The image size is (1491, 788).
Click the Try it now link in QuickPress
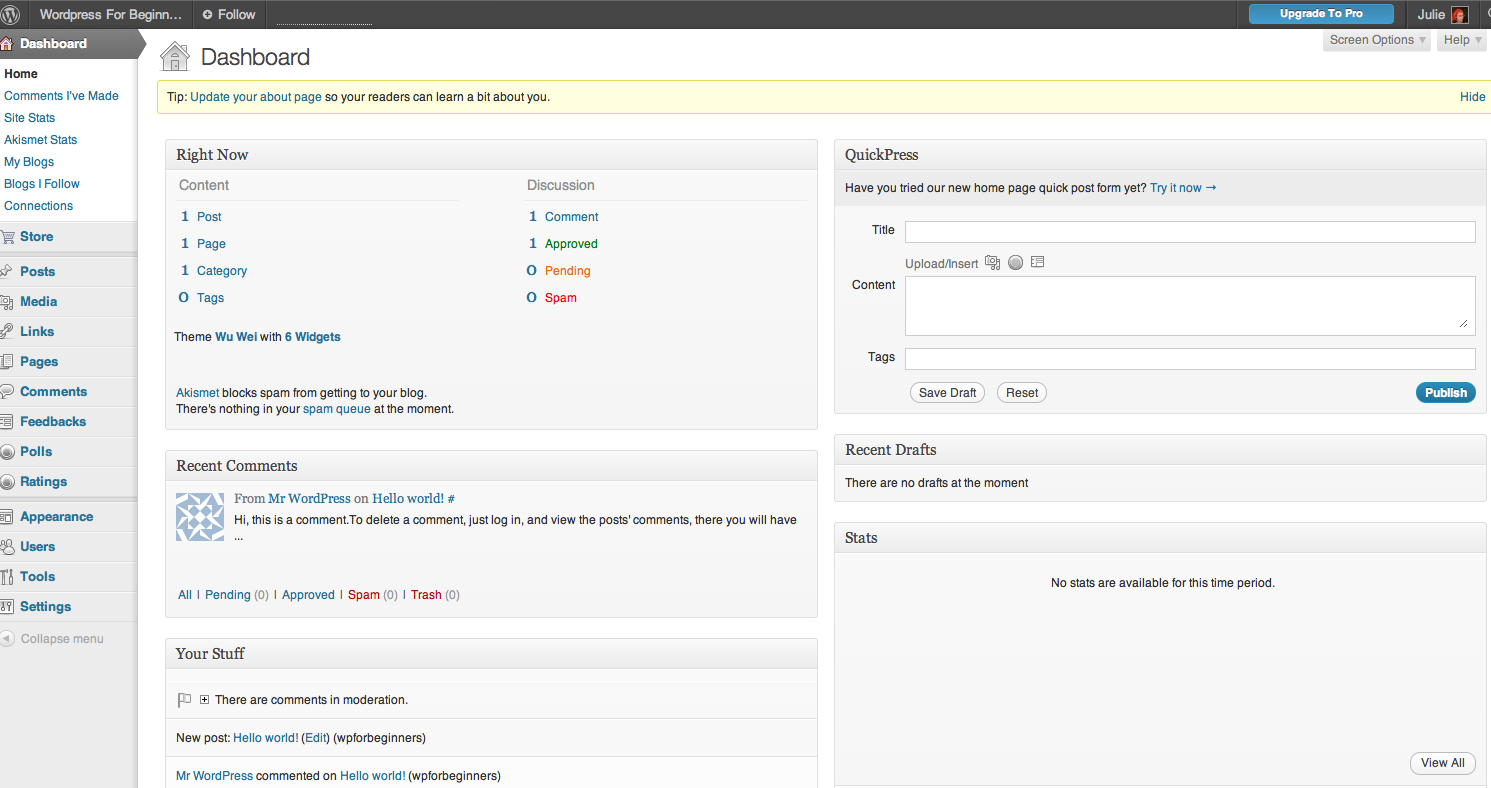[1183, 188]
